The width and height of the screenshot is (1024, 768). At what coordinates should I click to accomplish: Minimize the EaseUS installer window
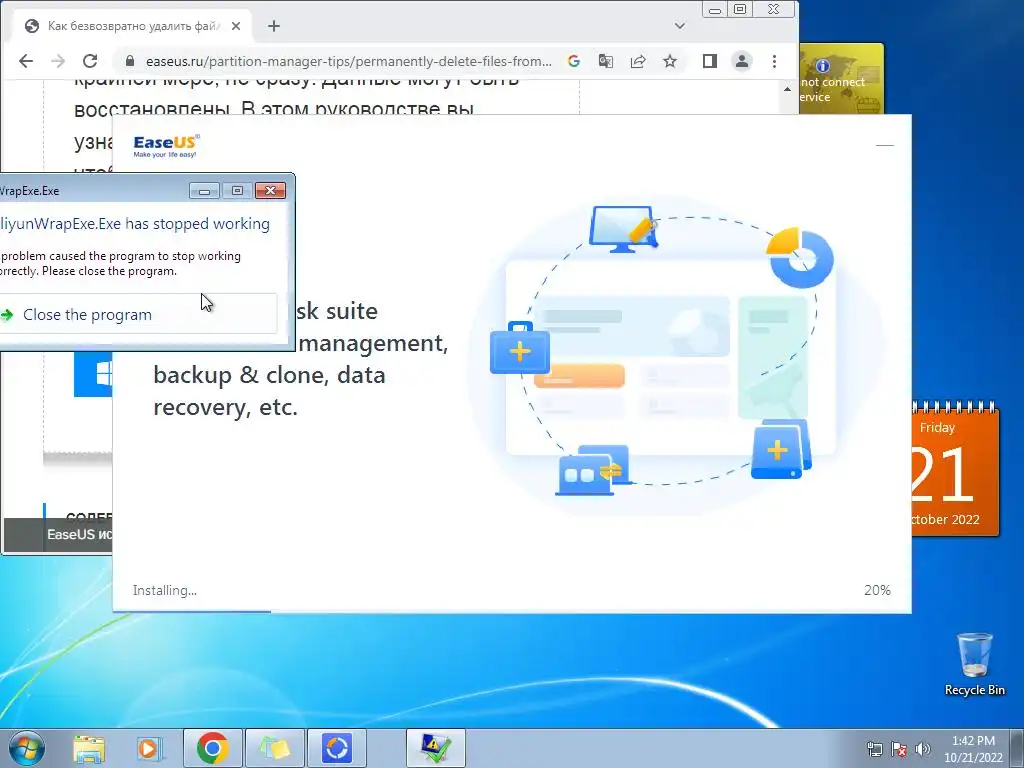click(x=884, y=145)
